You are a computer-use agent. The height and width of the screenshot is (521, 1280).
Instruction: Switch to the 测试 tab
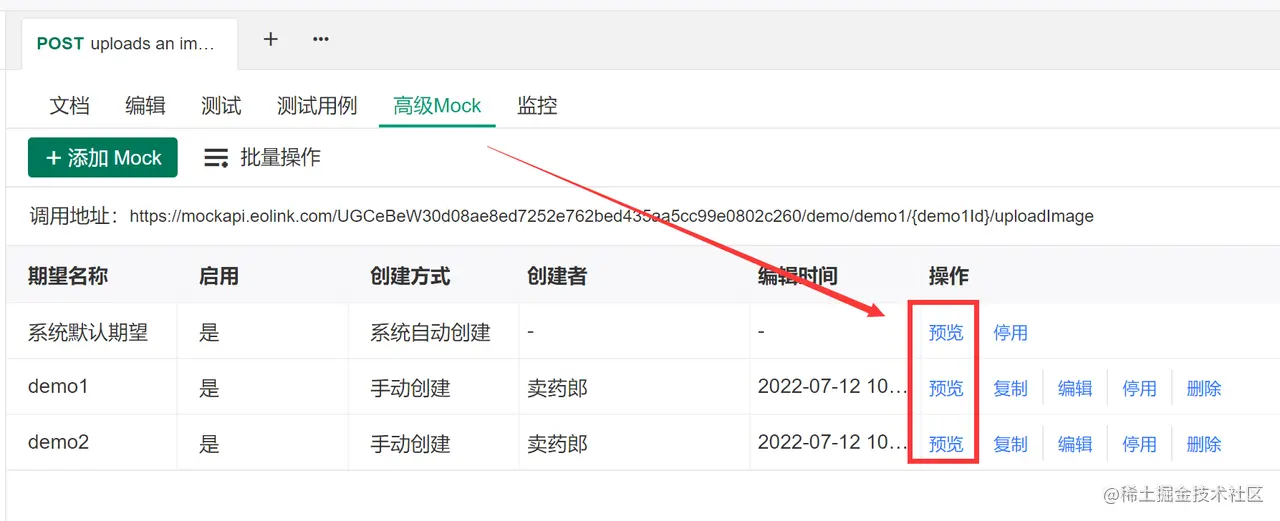click(x=221, y=105)
